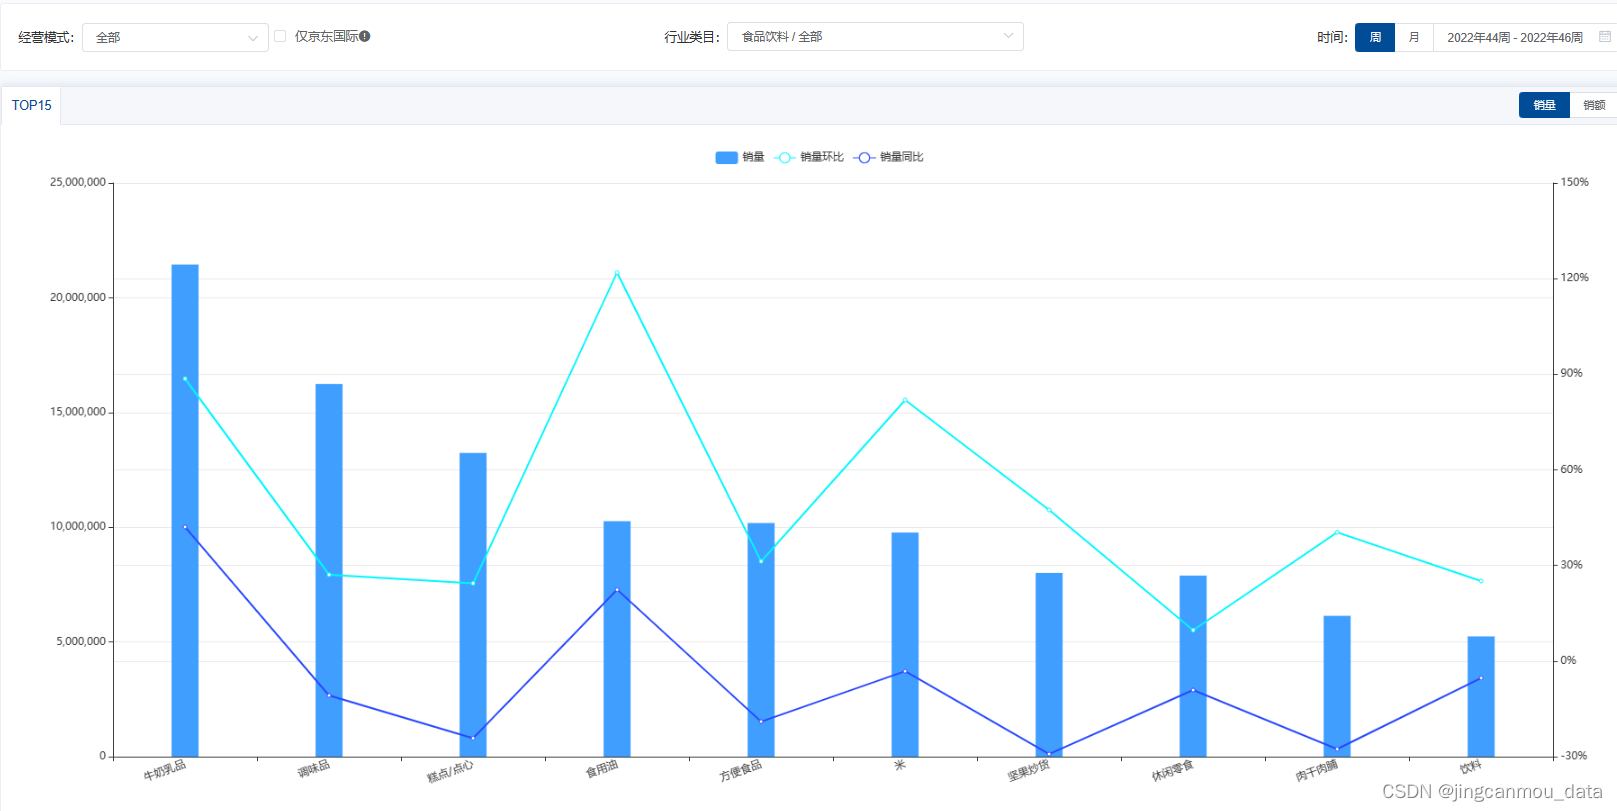The width and height of the screenshot is (1617, 811).
Task: Click the 米 sales bar
Action: (905, 644)
